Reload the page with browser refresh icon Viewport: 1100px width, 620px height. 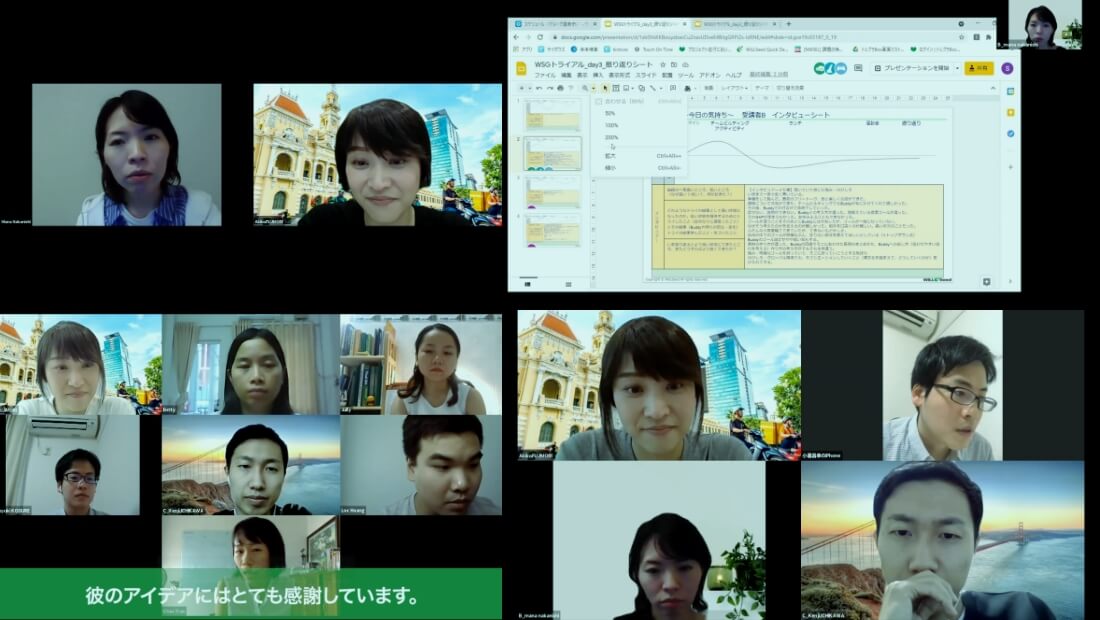point(541,37)
